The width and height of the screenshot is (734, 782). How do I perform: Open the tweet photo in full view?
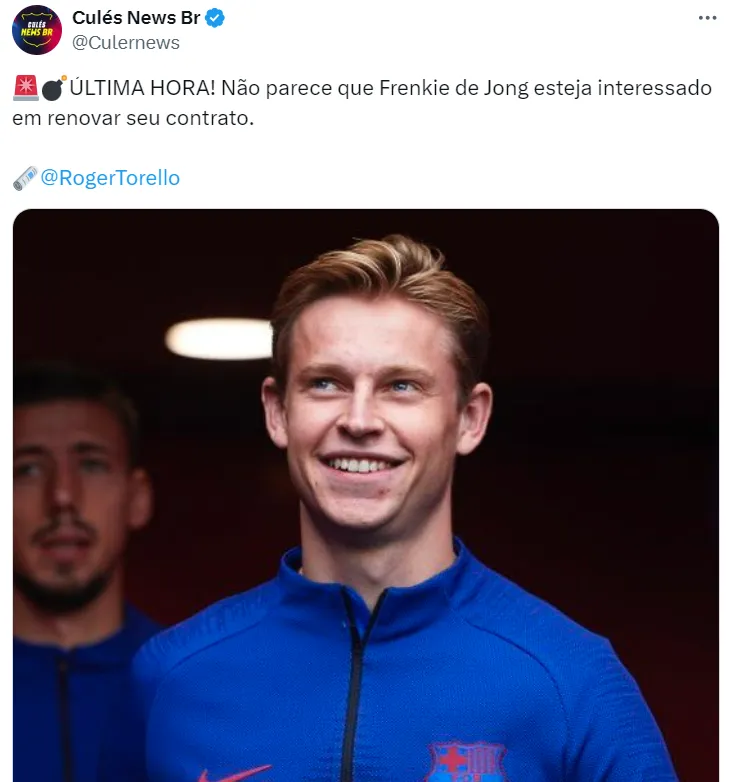(x=366, y=495)
